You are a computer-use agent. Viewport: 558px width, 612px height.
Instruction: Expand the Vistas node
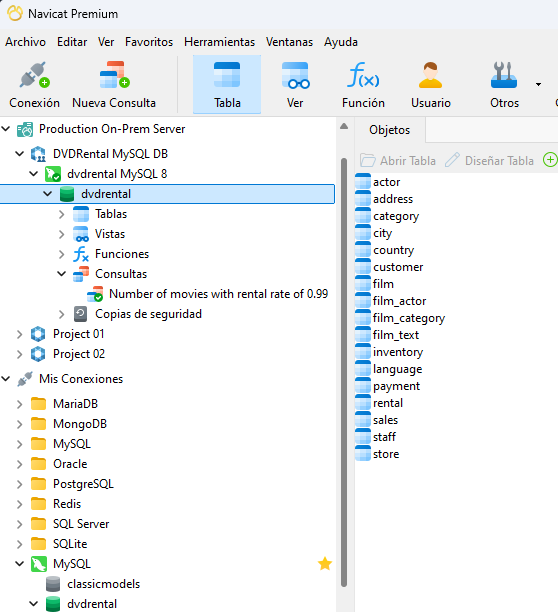point(61,234)
